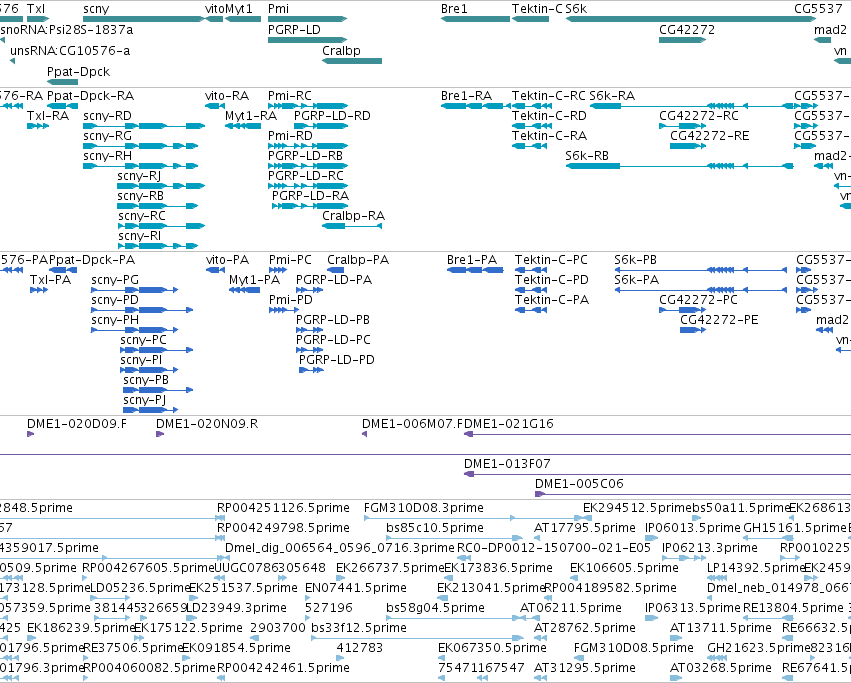Click the Myt1 gene arrow
Viewport: 851px width, 683px height.
tap(243, 19)
